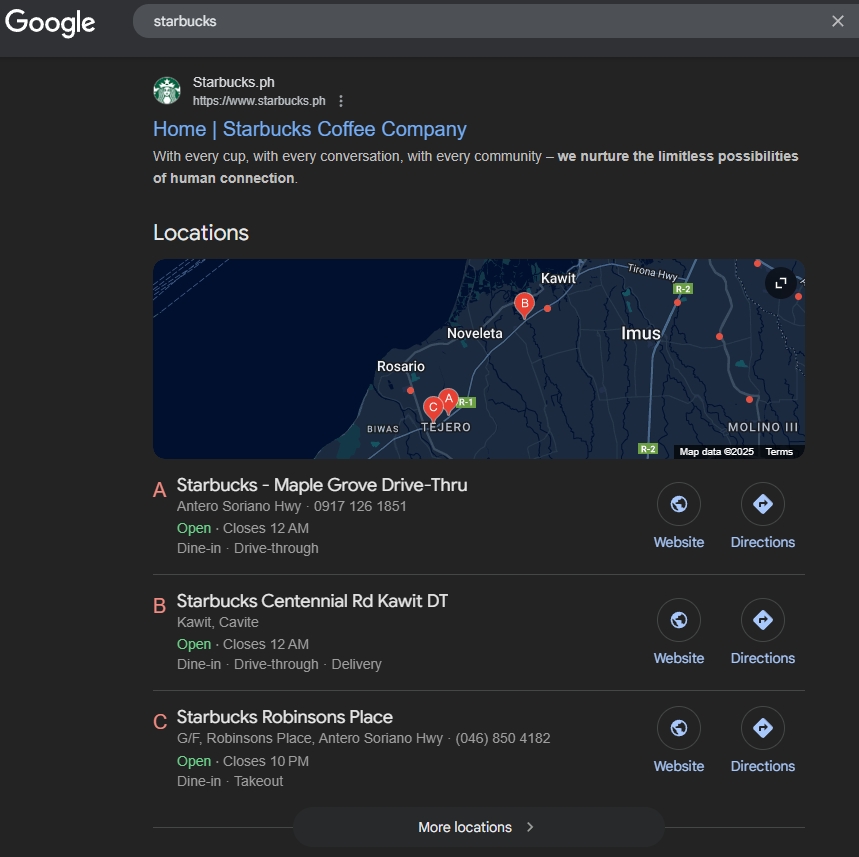Viewport: 859px width, 857px height.
Task: Expand the map to full view
Action: click(x=780, y=283)
